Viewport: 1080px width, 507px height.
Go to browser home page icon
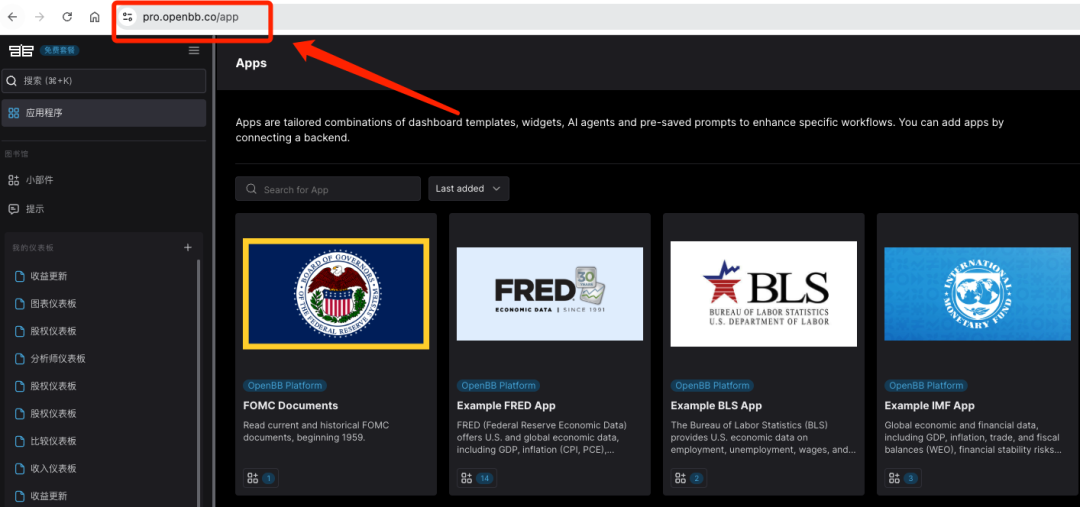pos(94,17)
